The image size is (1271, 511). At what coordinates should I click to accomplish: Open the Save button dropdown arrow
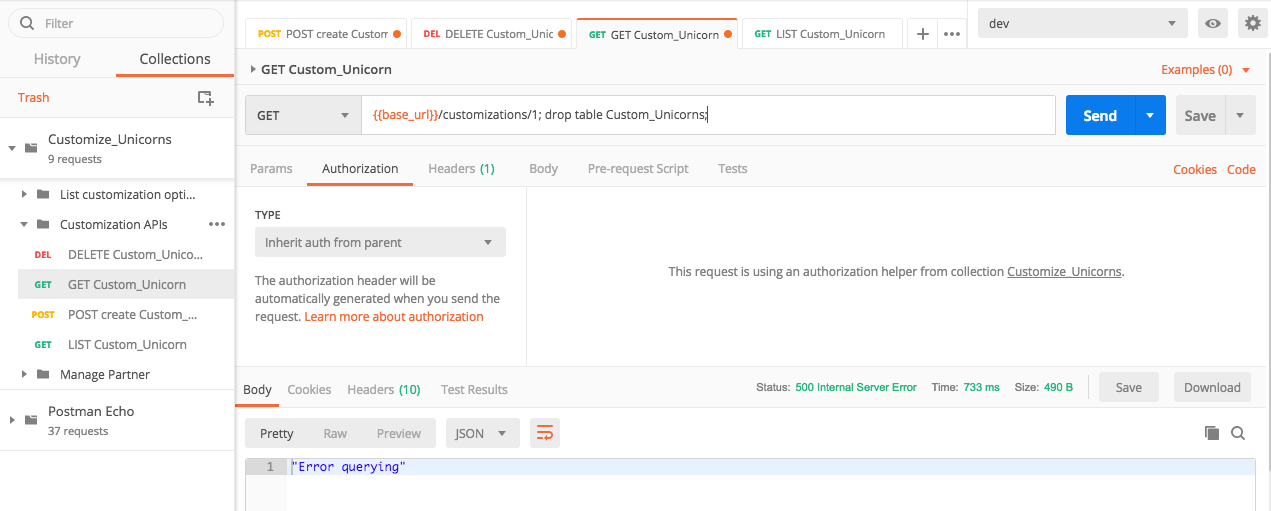1240,115
